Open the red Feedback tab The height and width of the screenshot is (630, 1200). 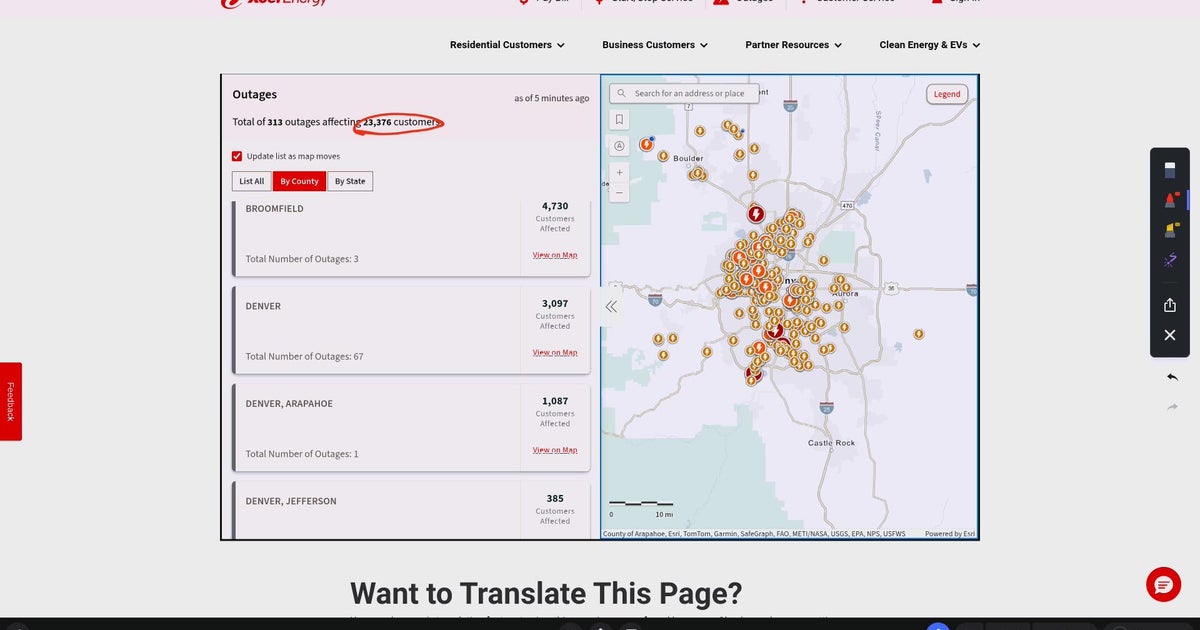click(x=11, y=401)
